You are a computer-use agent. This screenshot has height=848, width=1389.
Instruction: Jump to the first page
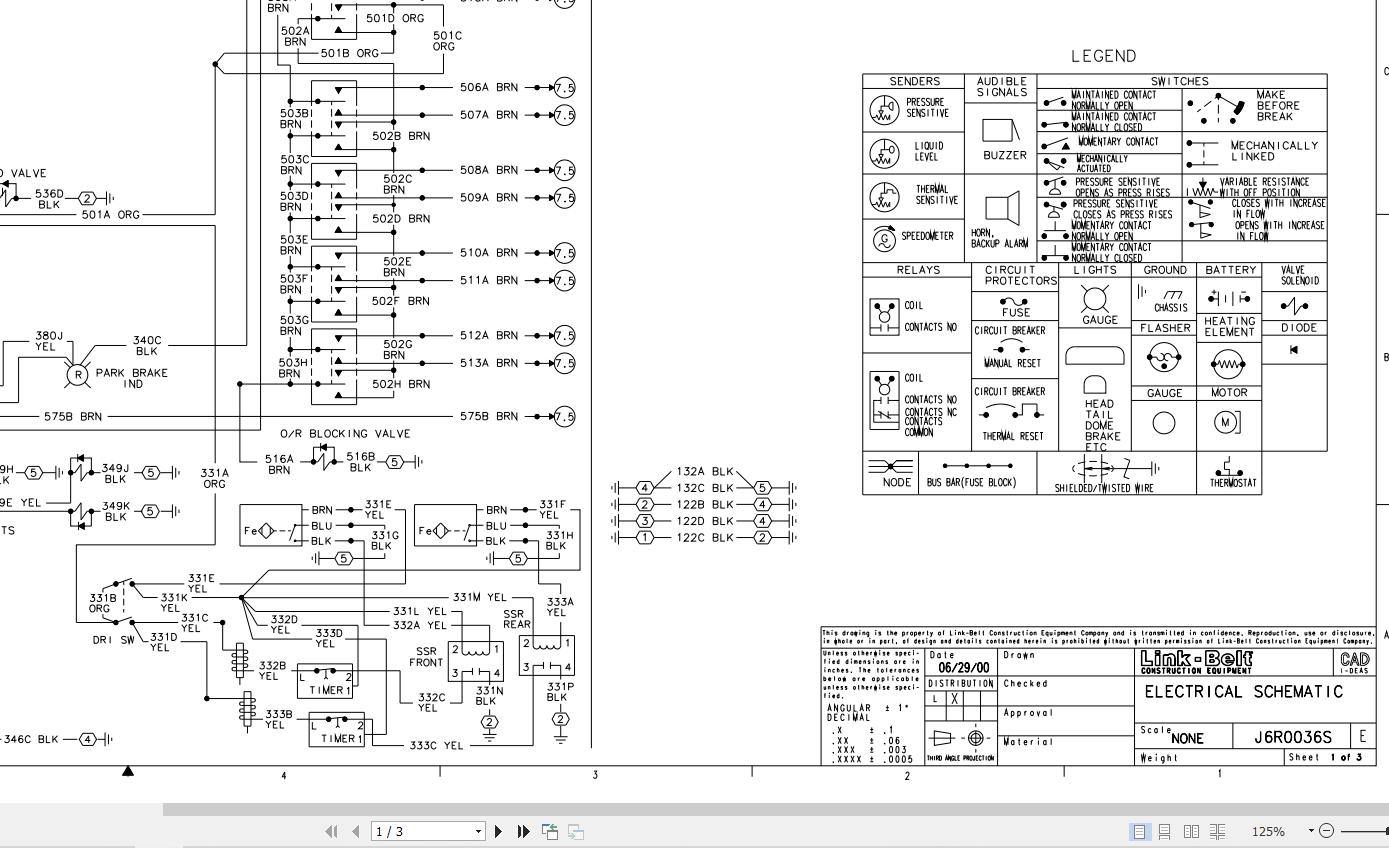click(x=330, y=831)
